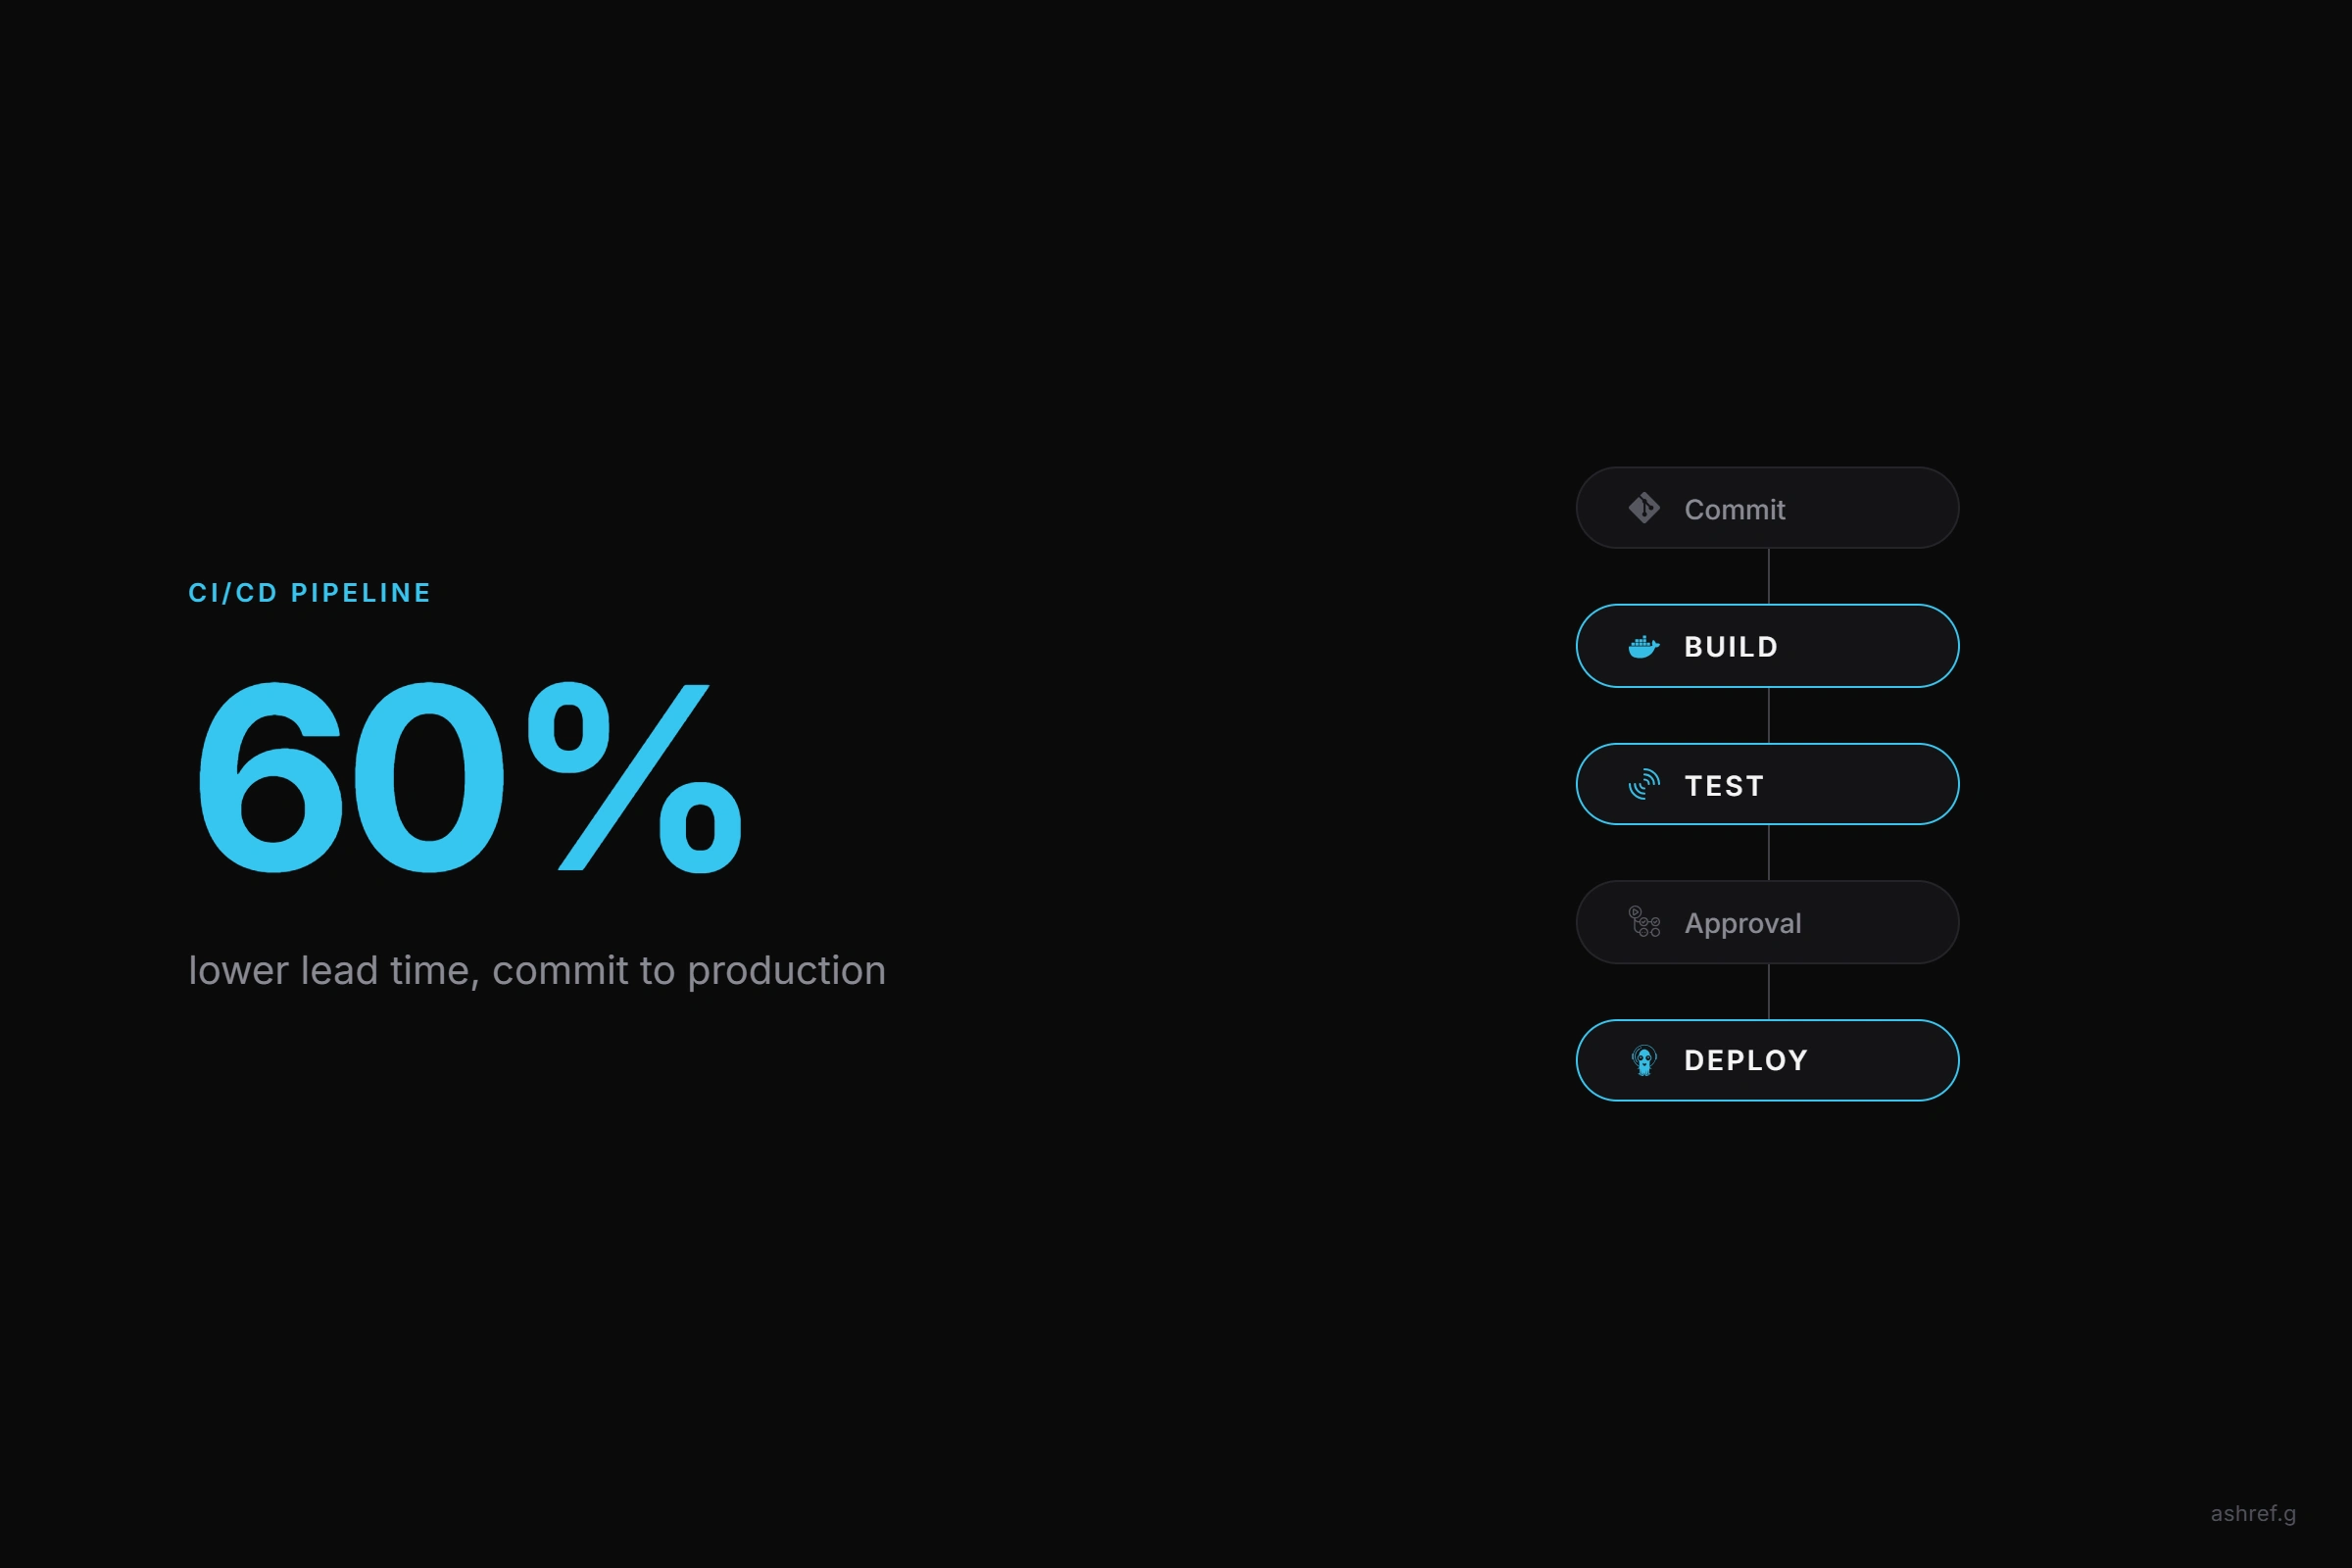
Task: Click the connector line between TEST and Approval
Action: click(x=1768, y=853)
